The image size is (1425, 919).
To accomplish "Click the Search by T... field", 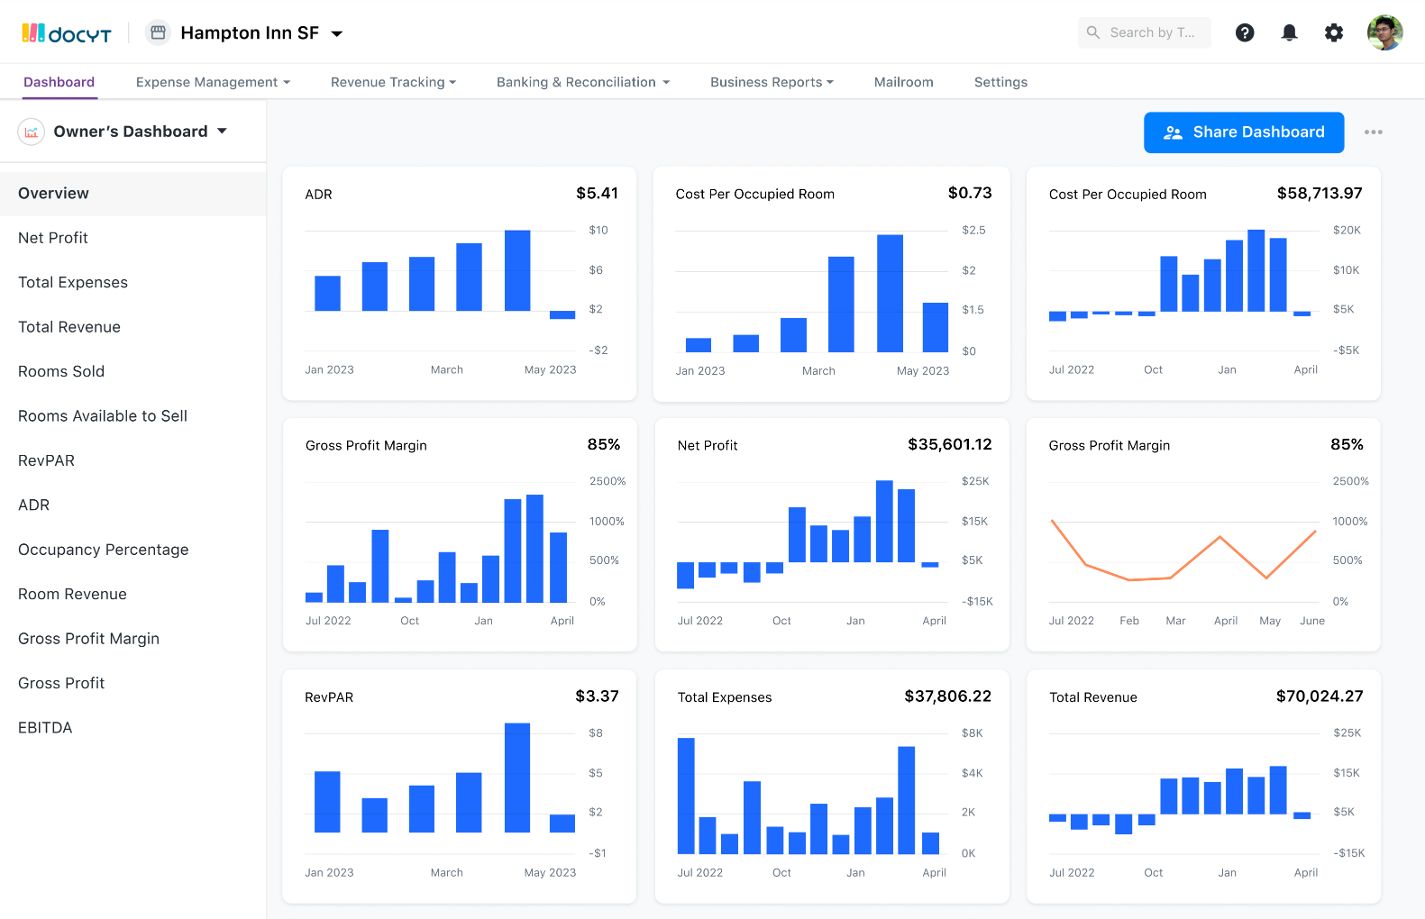I will (x=1144, y=33).
